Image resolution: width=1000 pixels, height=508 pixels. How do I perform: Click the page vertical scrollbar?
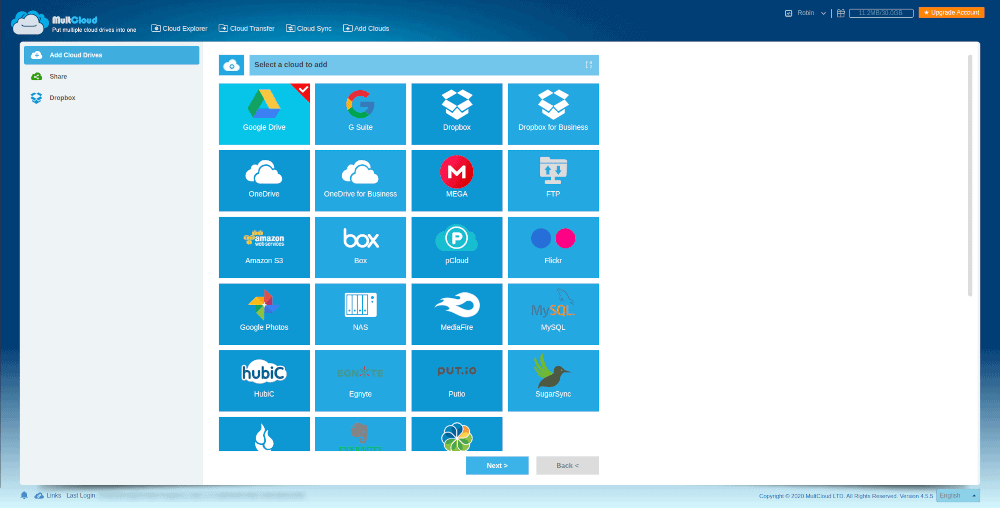[x=970, y=175]
